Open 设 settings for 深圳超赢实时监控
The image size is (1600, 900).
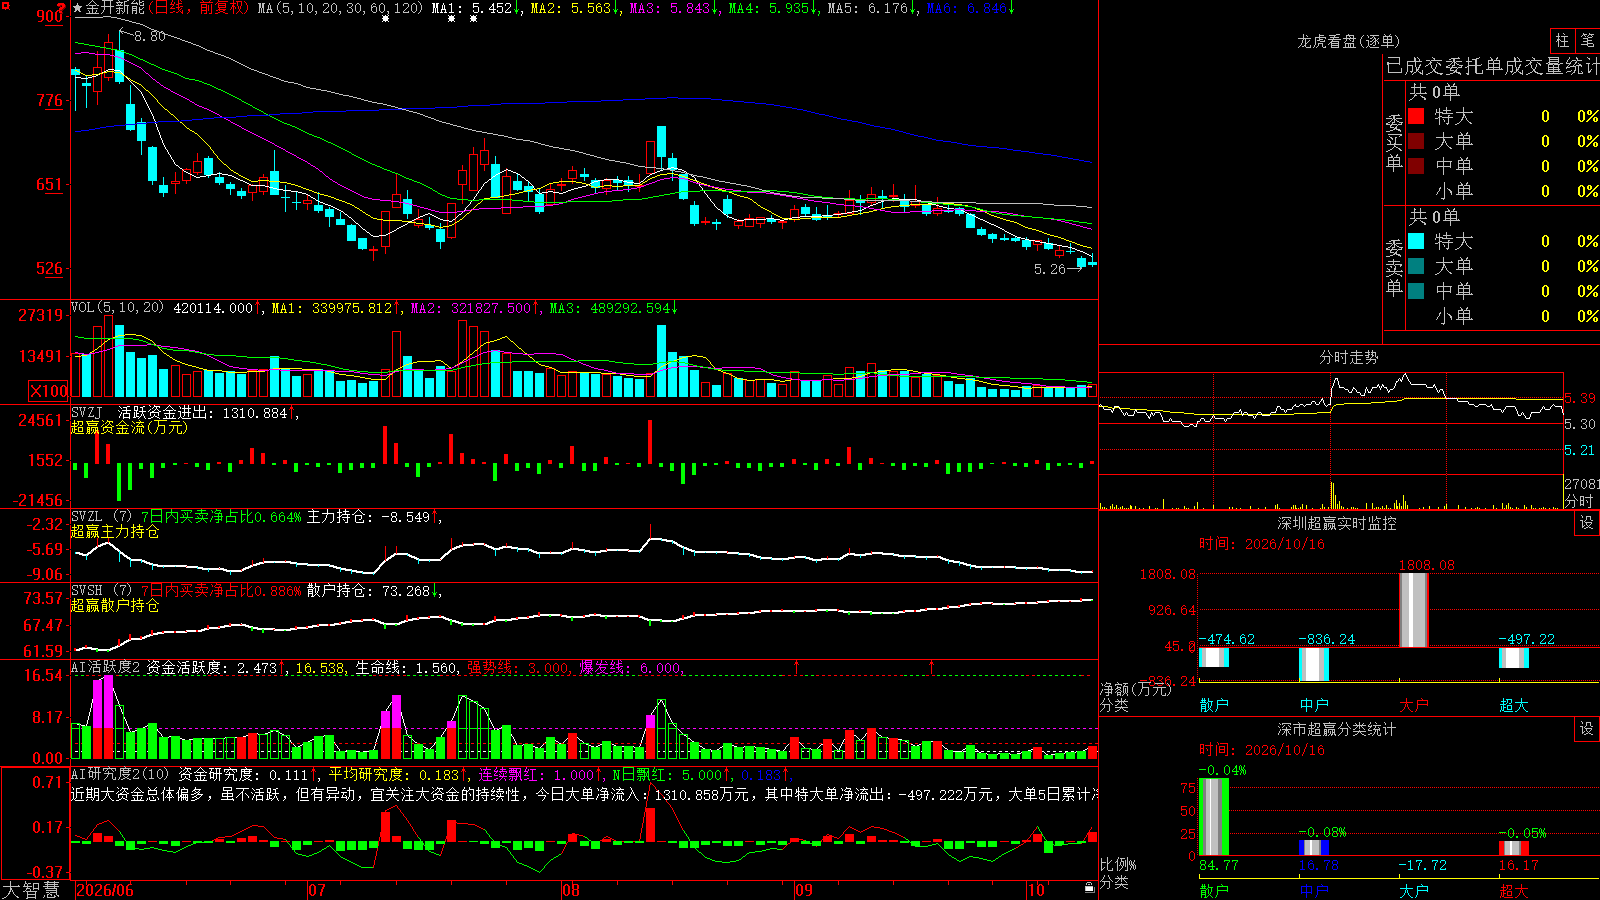(1587, 523)
